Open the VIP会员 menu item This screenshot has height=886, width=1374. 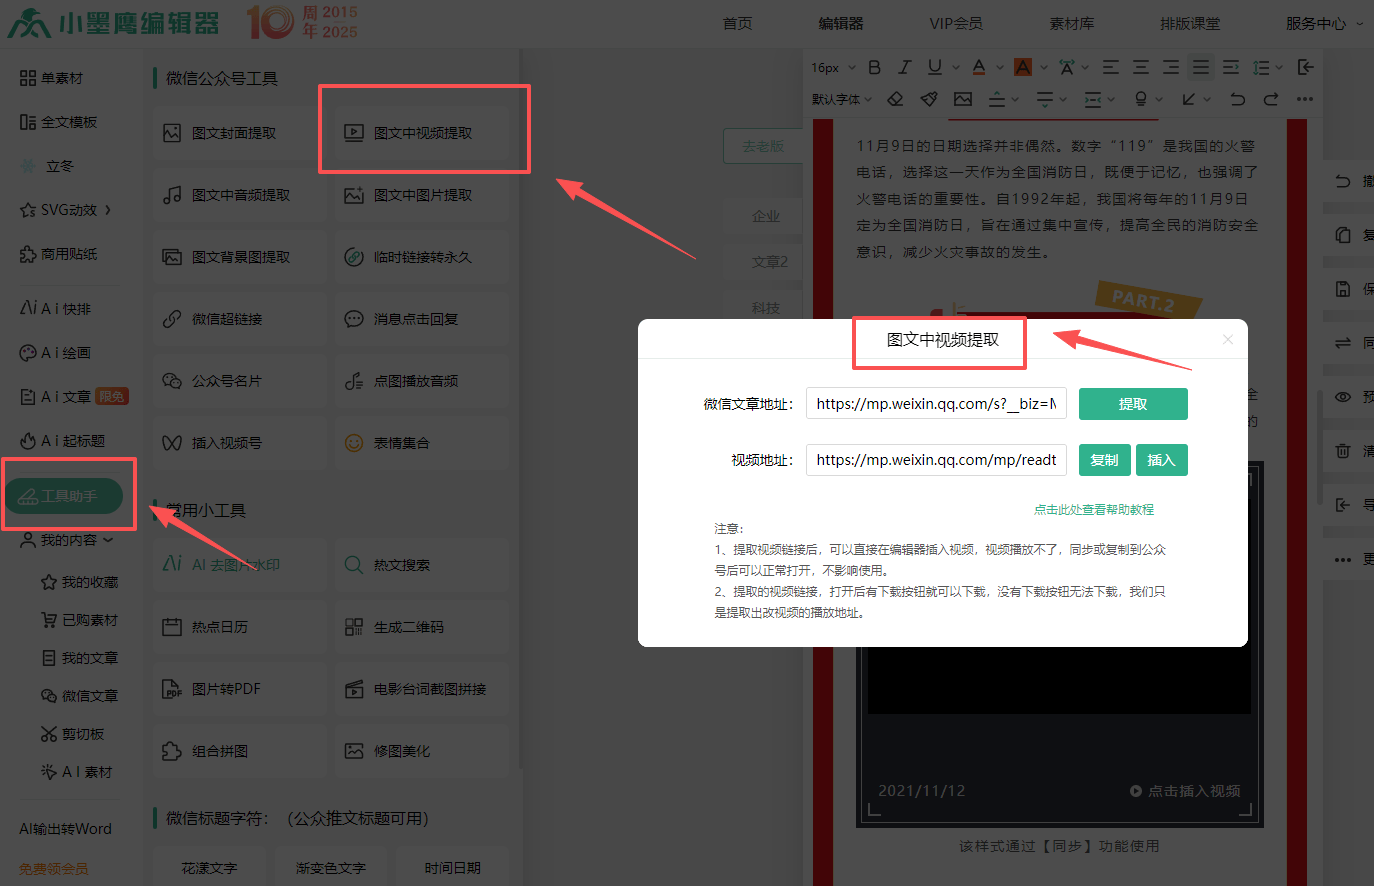click(x=955, y=23)
